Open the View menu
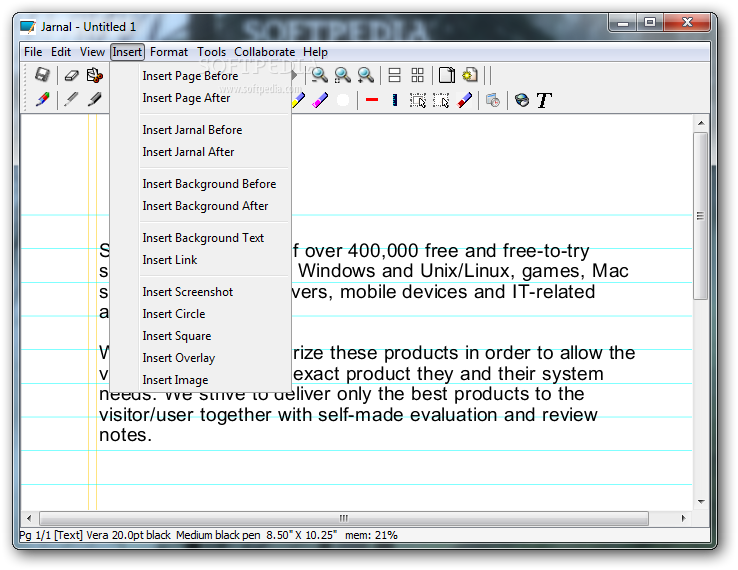738x570 pixels. coord(92,52)
